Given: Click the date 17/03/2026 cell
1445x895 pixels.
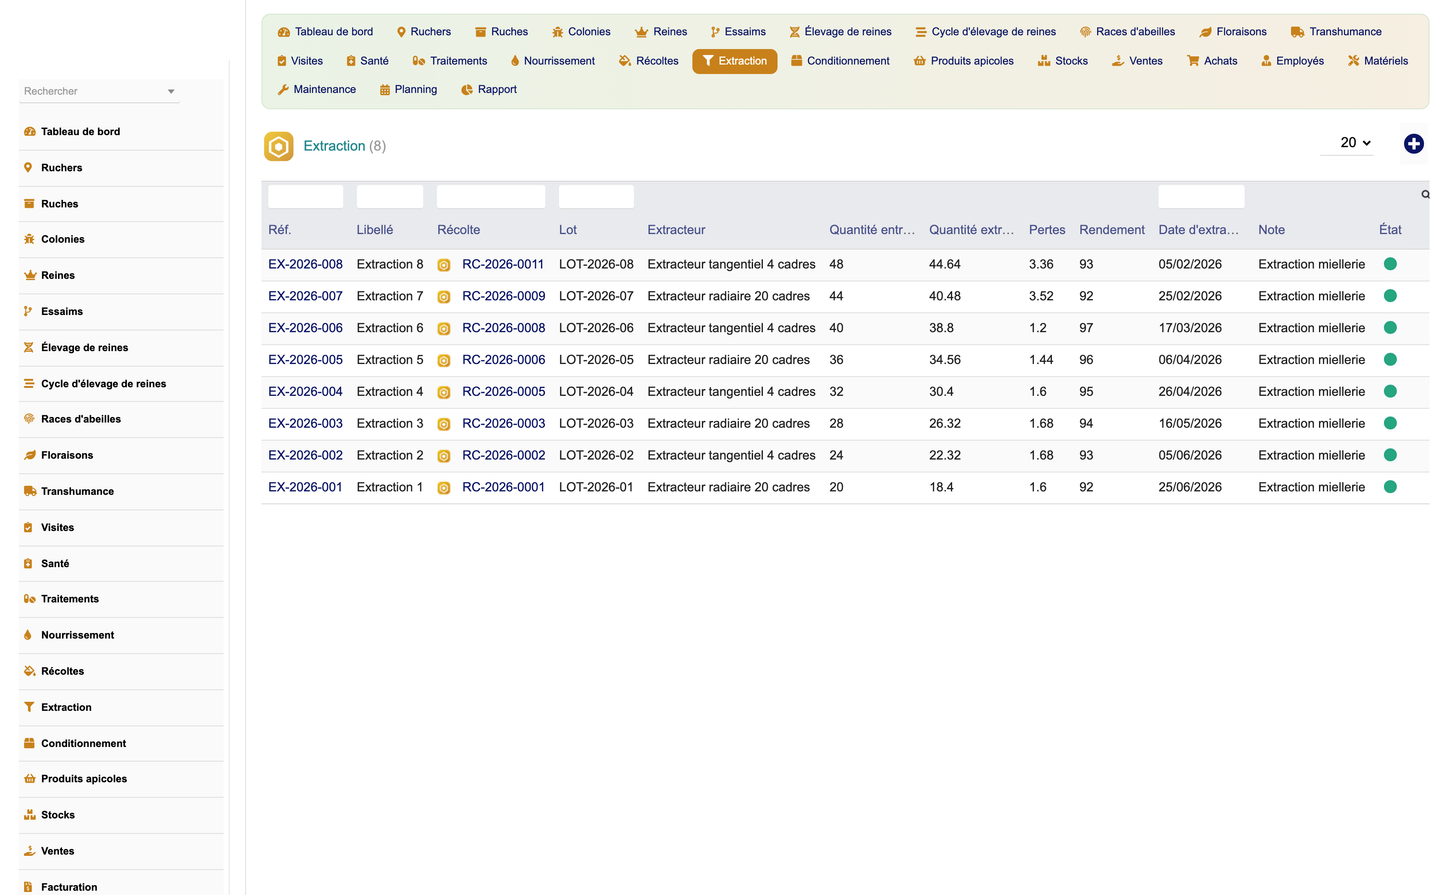Looking at the screenshot, I should coord(1190,328).
